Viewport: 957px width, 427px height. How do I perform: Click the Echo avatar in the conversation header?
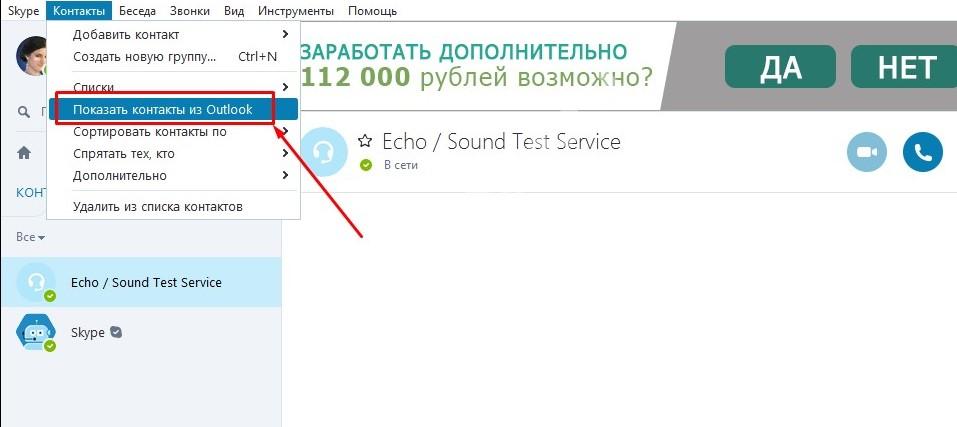click(x=324, y=152)
